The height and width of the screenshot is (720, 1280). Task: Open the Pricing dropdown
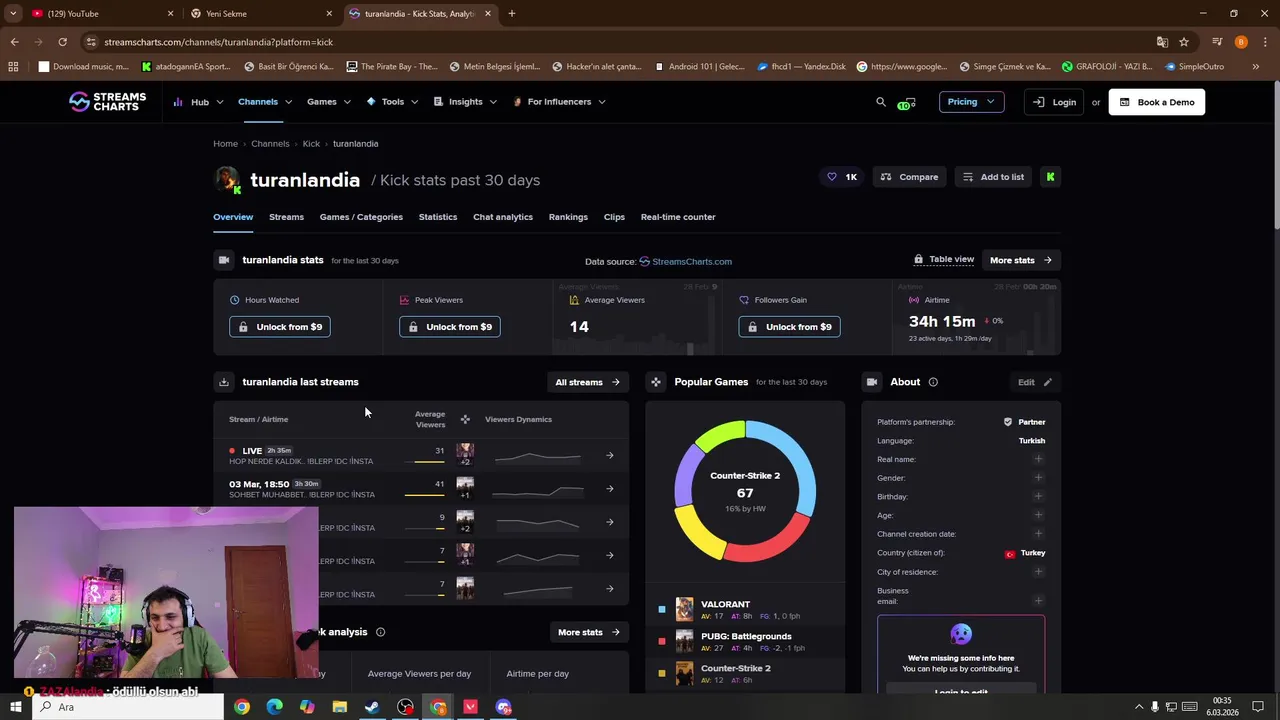(971, 102)
